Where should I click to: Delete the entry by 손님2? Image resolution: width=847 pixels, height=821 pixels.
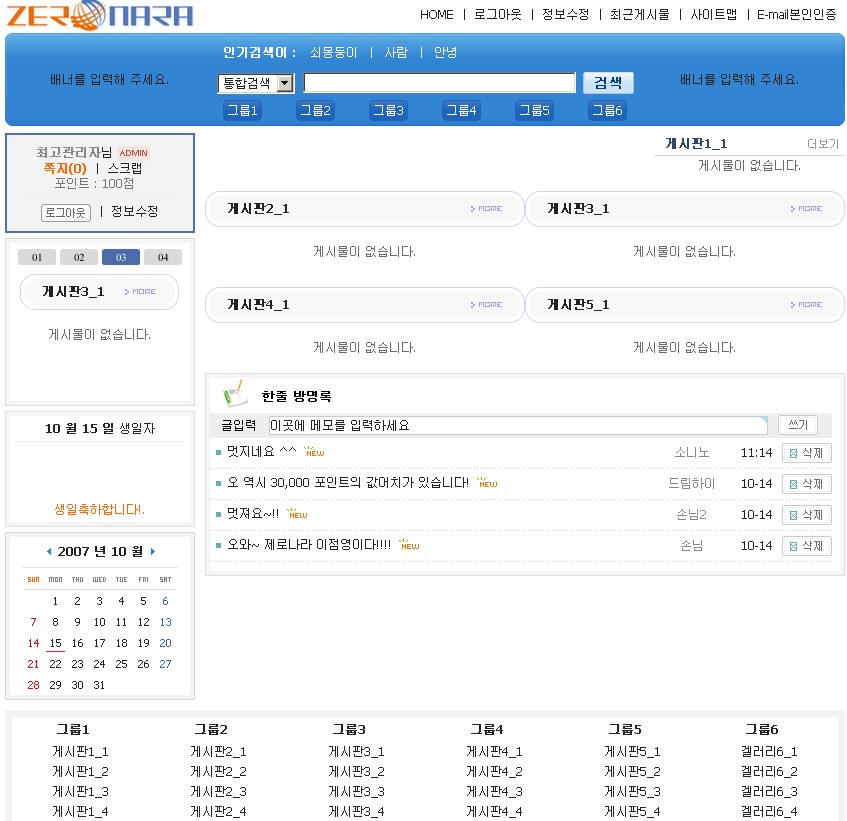(806, 515)
